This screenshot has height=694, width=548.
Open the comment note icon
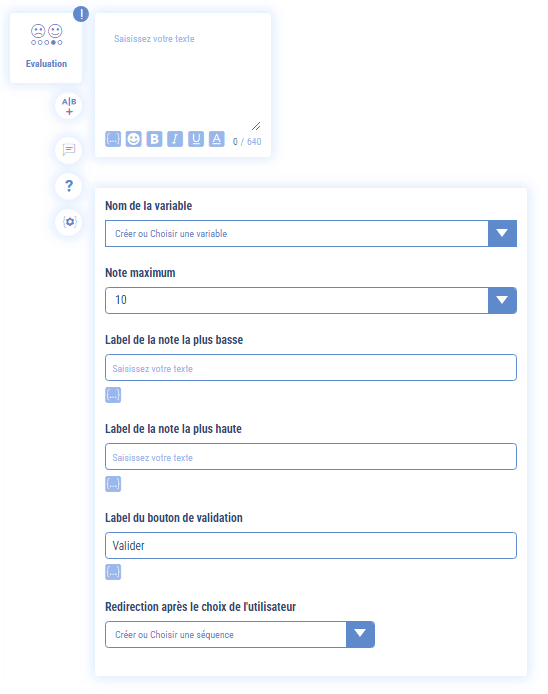69,150
